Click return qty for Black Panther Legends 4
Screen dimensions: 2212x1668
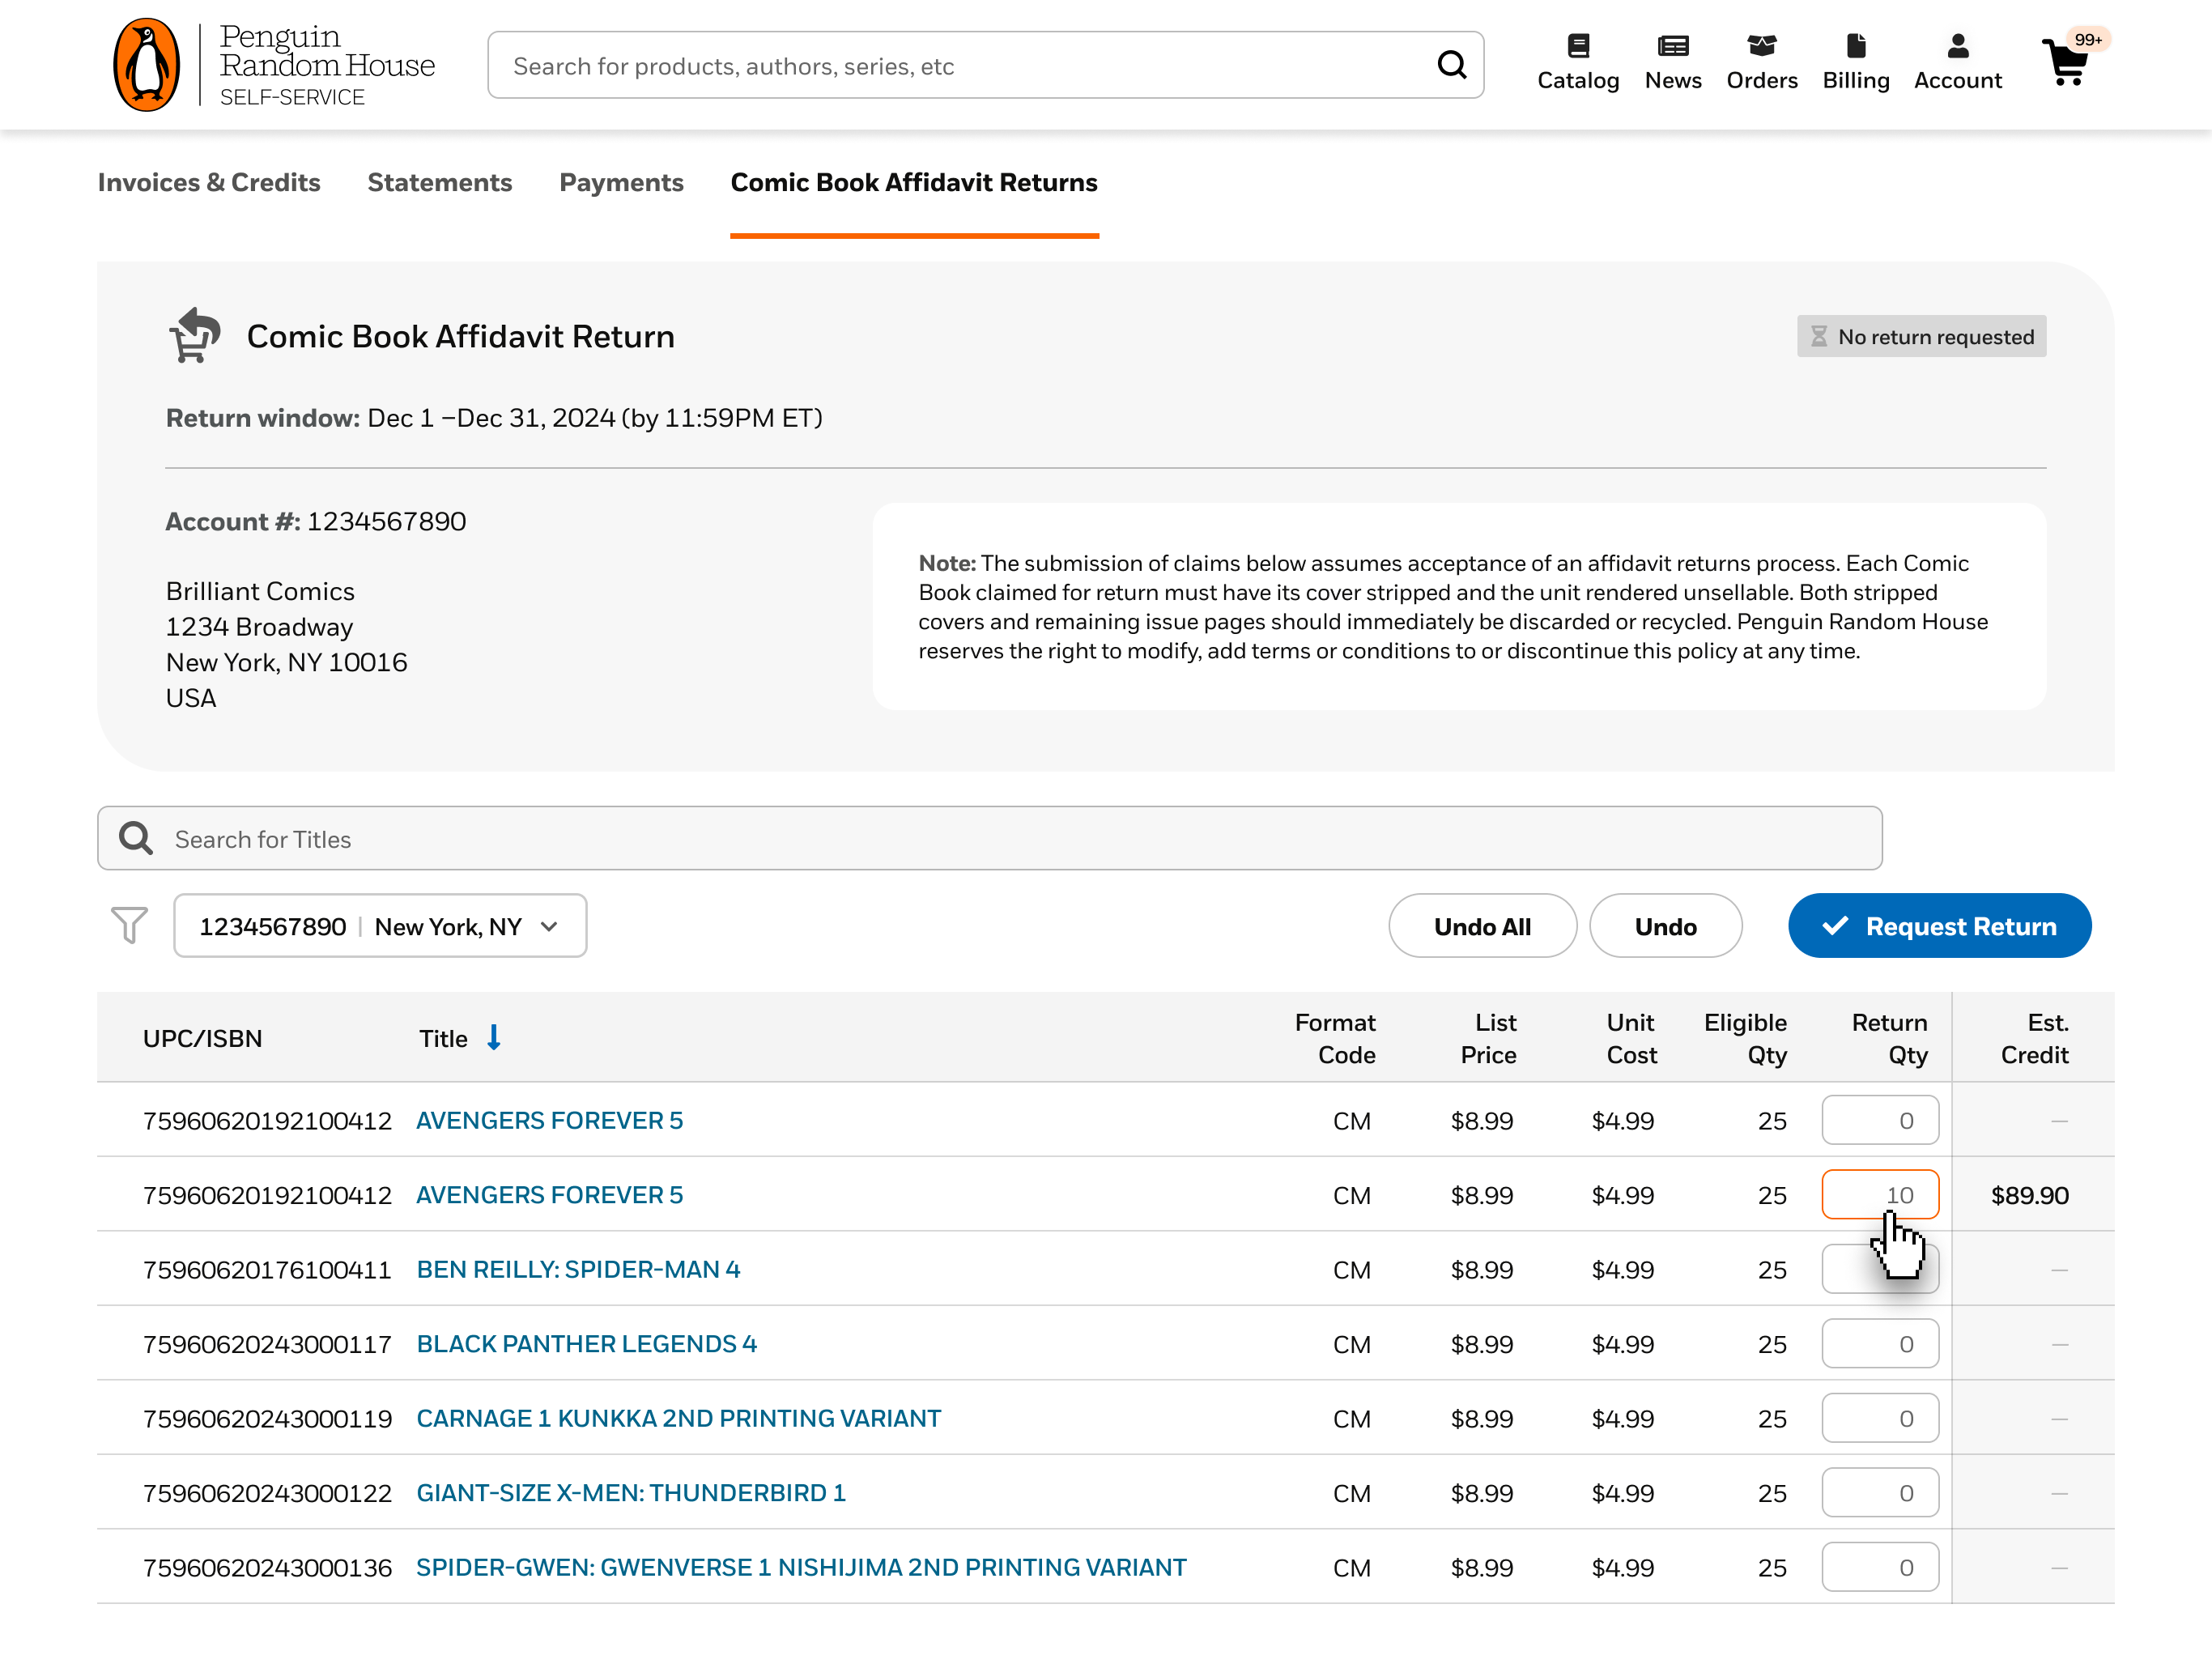coord(1880,1344)
